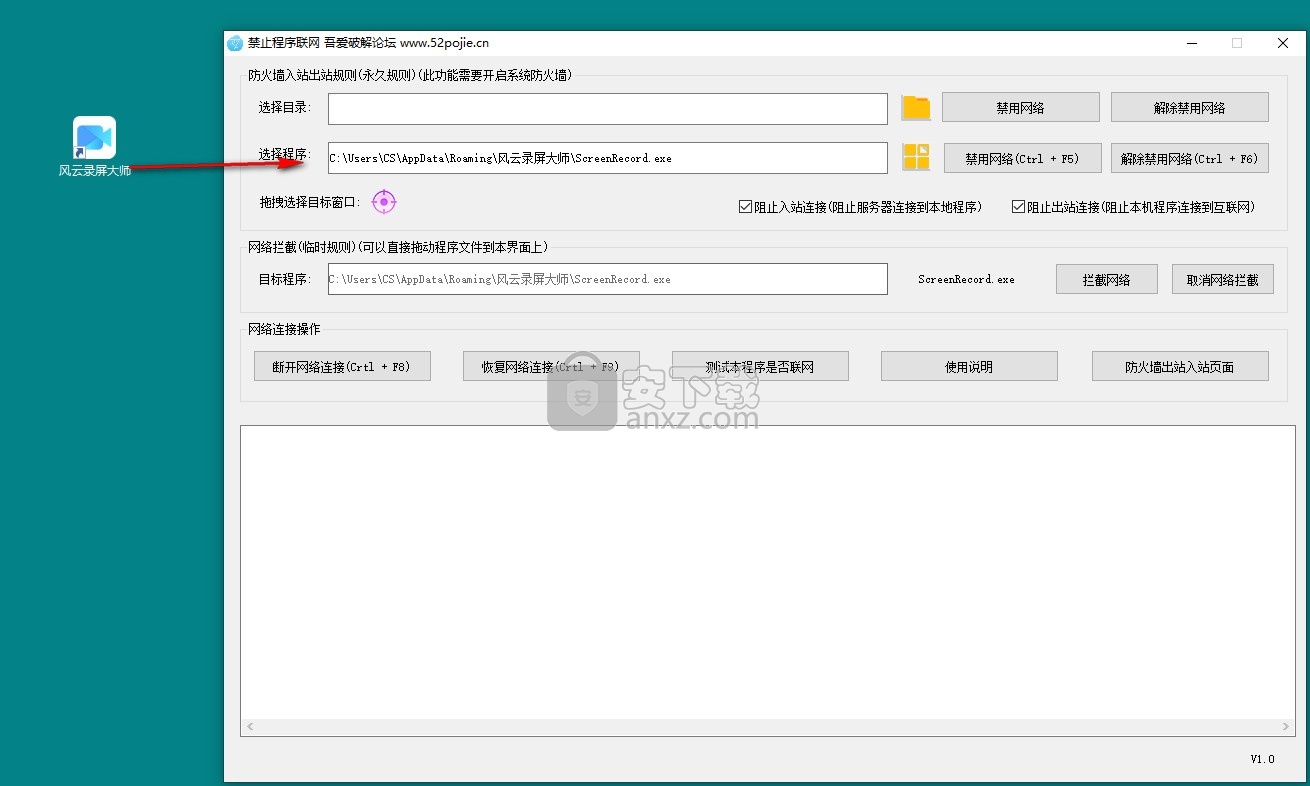1310x786 pixels.
Task: Click the 取消网络拦截 button
Action: (1223, 279)
